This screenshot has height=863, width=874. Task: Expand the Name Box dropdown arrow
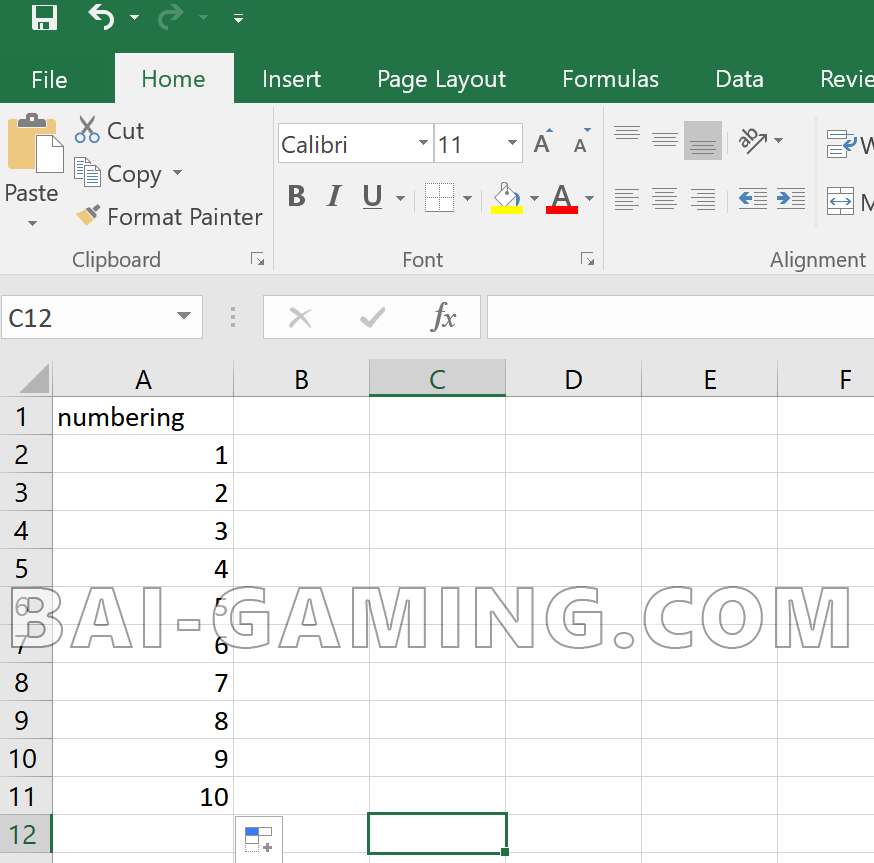[x=183, y=317]
